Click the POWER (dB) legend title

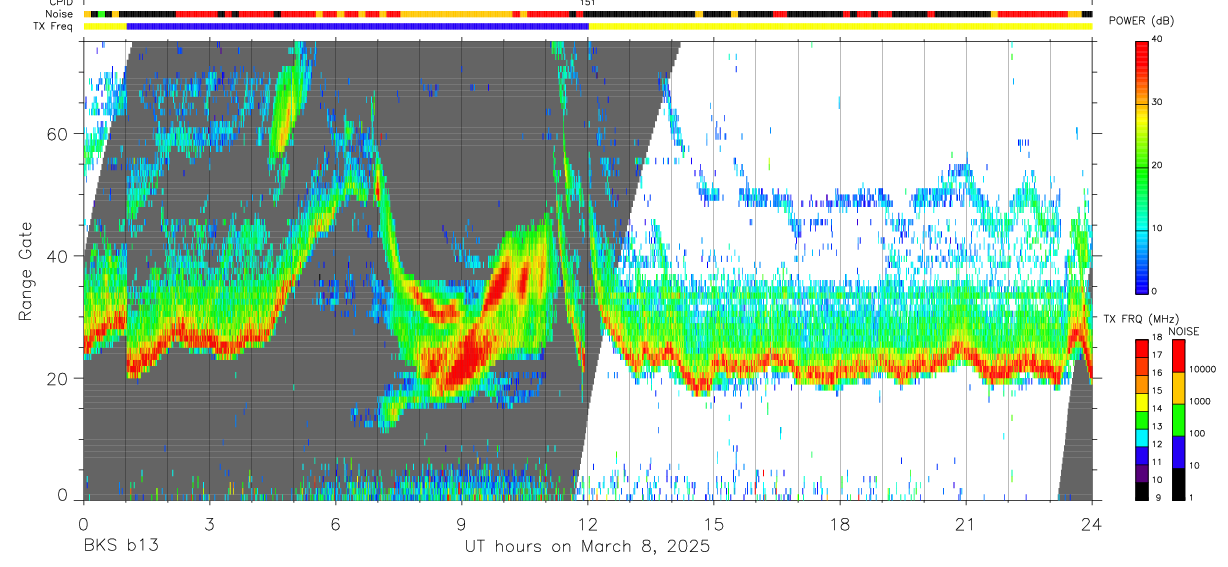[1142, 21]
